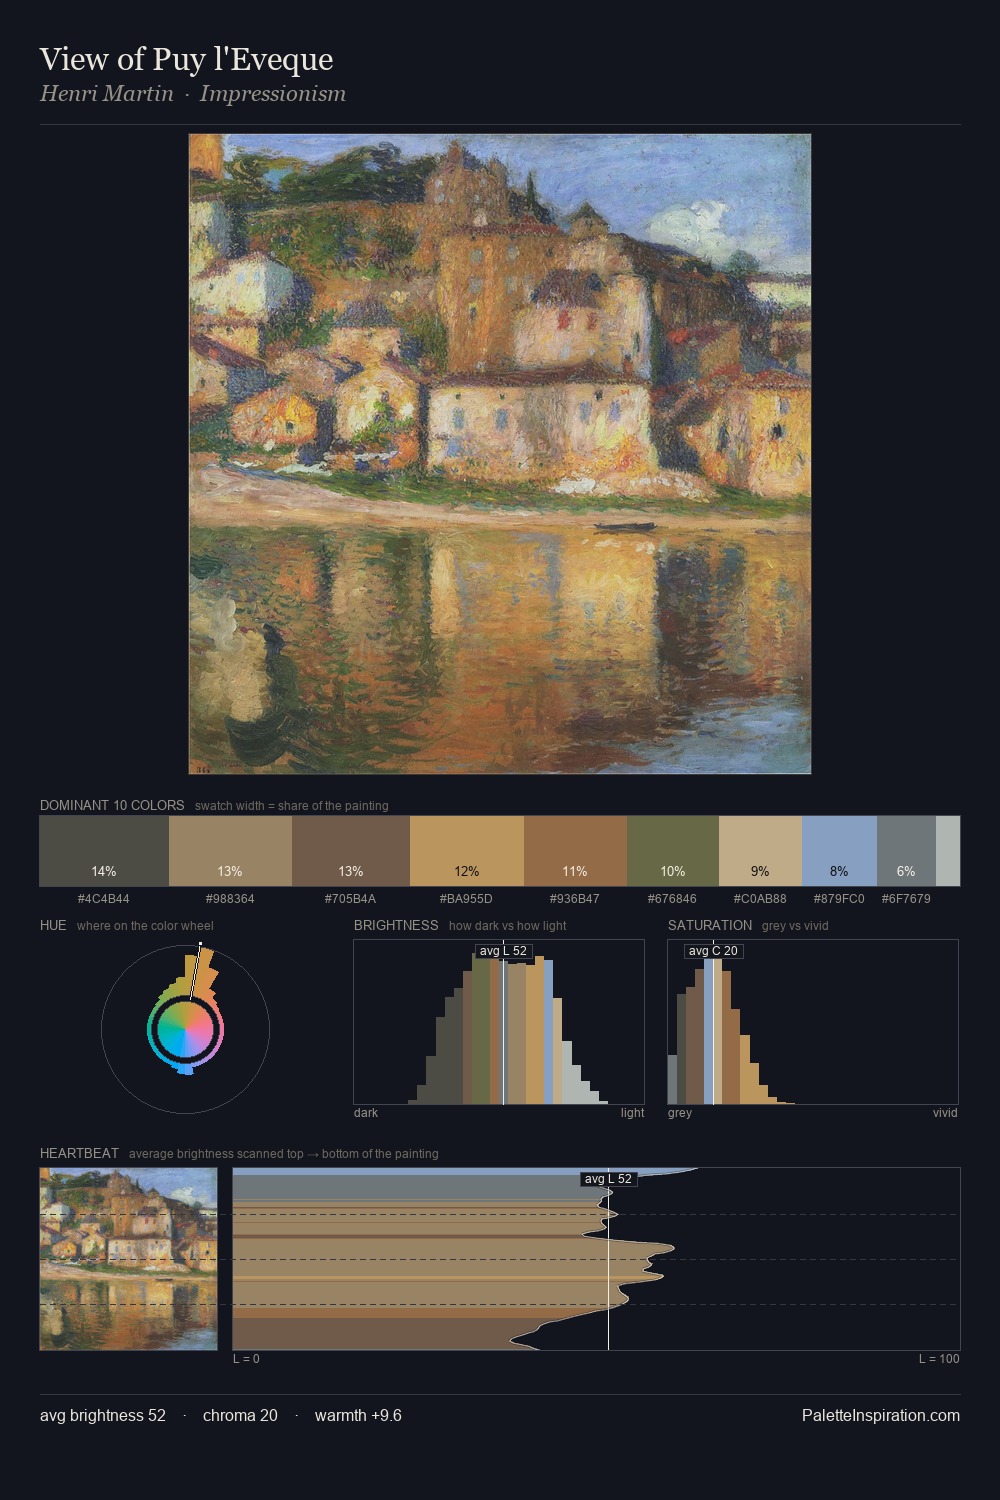
Task: Click the 'L = 100' axis label
Action: [x=939, y=1359]
